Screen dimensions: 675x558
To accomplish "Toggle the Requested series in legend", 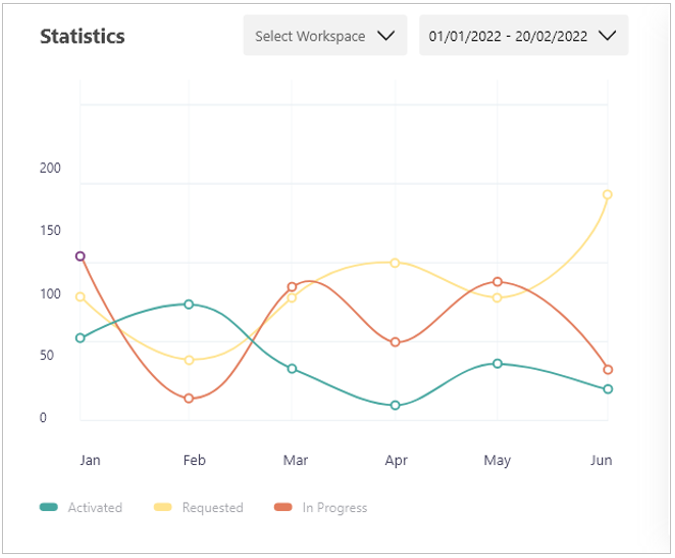I will point(212,508).
